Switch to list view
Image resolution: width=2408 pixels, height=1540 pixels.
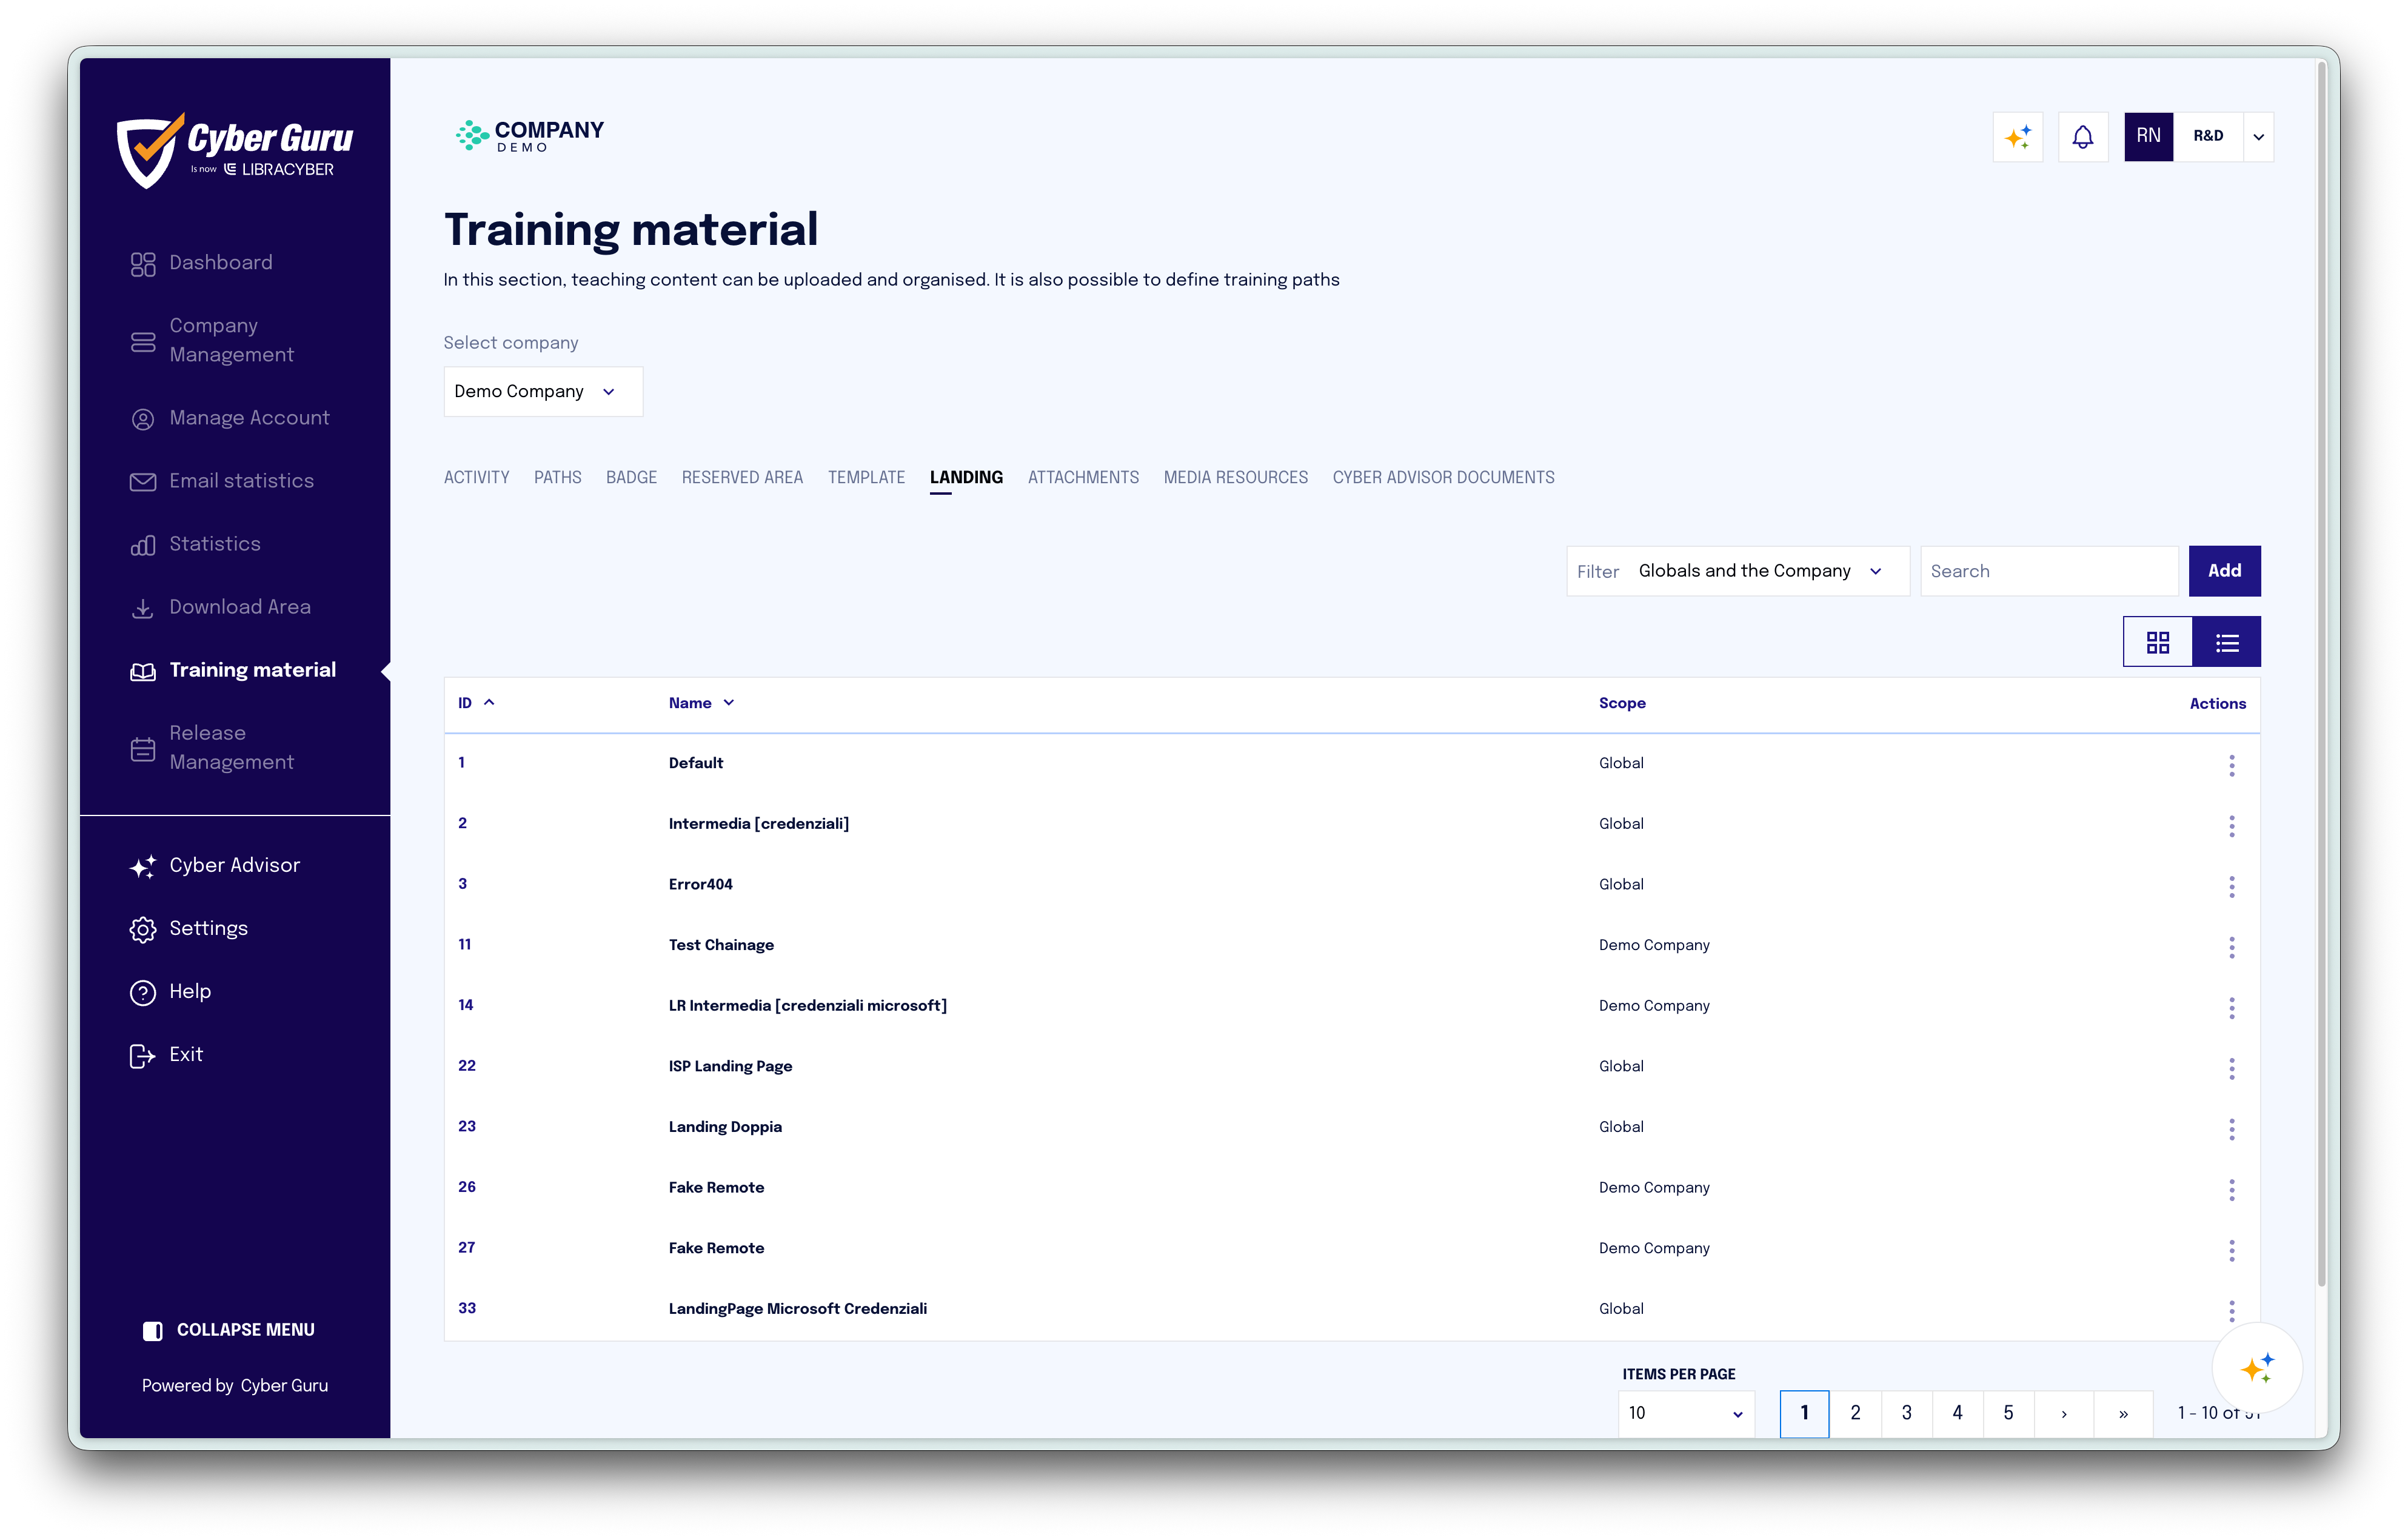pyautogui.click(x=2226, y=642)
